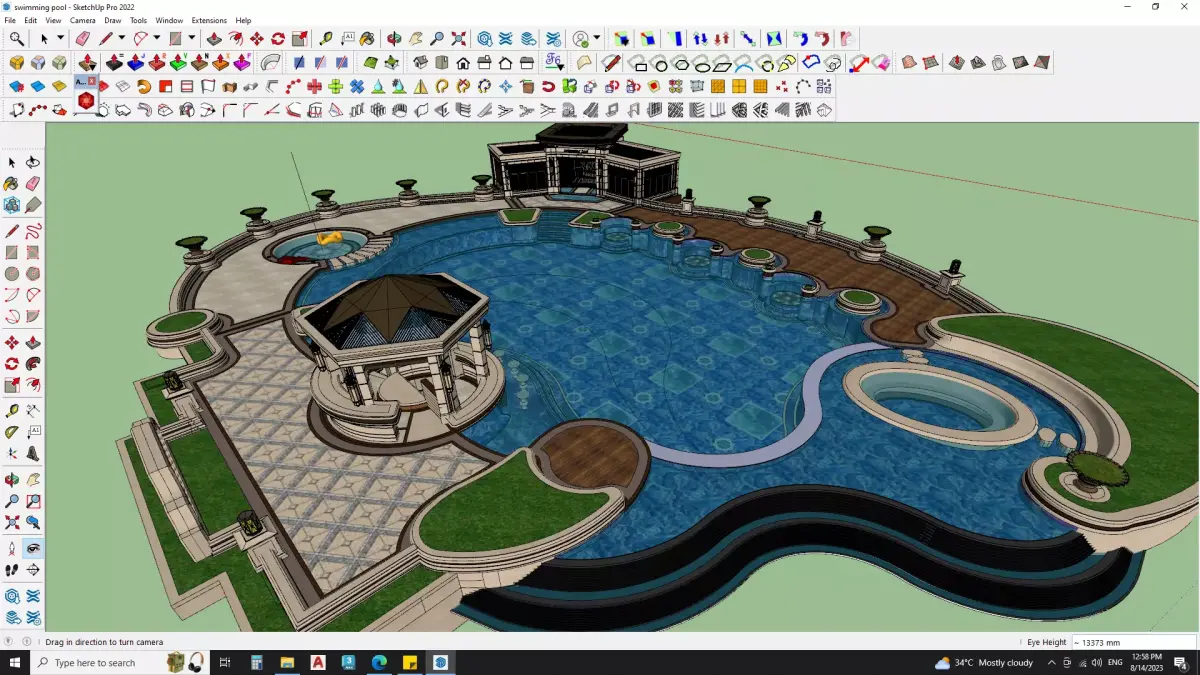The height and width of the screenshot is (675, 1200).
Task: Select Eraser on Surface pink tool
Action: 880,63
